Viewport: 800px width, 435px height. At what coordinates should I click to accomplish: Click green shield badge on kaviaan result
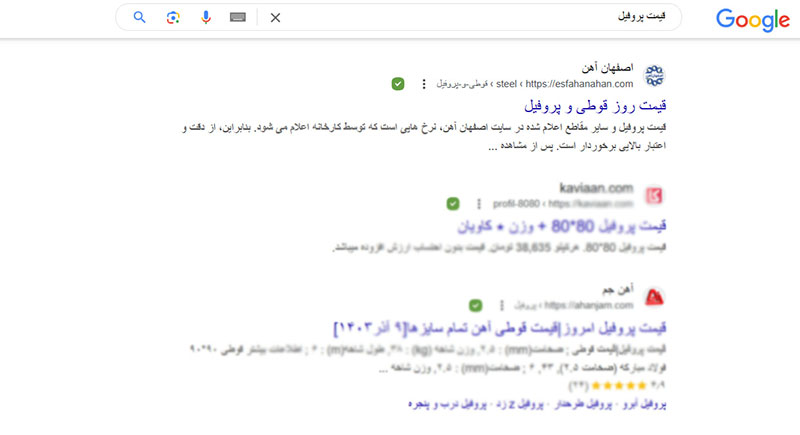coord(453,204)
